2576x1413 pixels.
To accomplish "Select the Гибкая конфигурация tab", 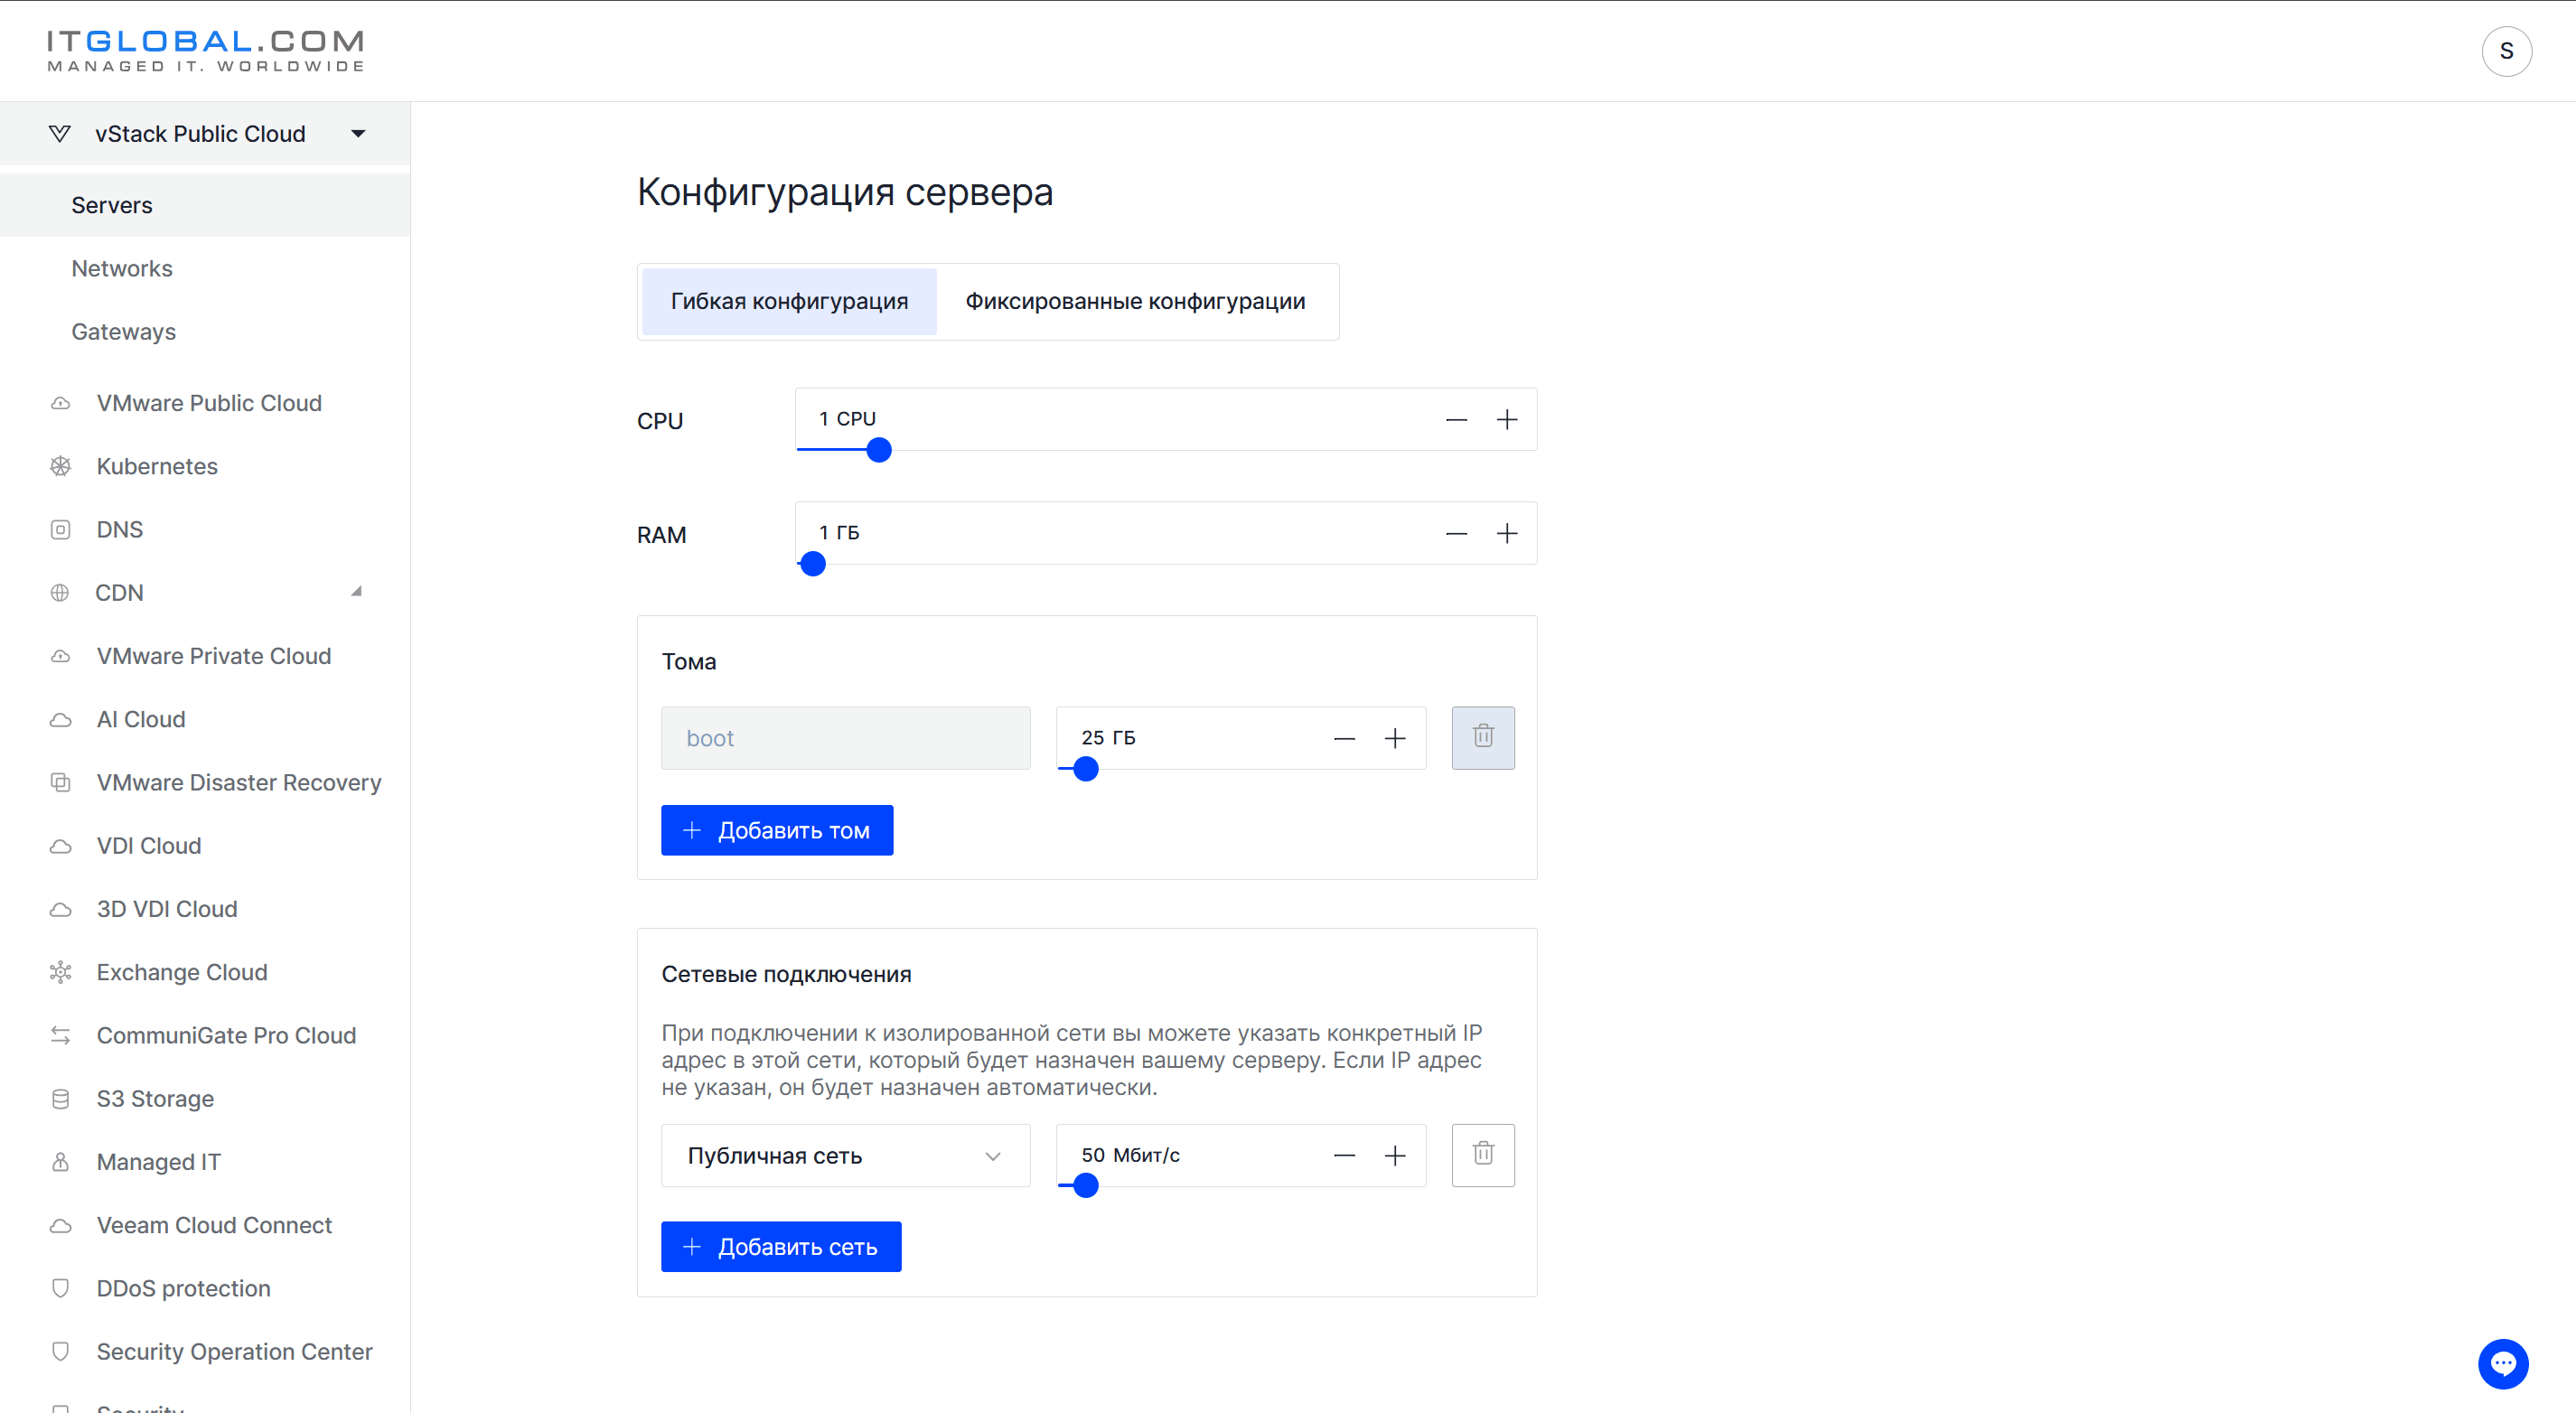I will coord(789,301).
